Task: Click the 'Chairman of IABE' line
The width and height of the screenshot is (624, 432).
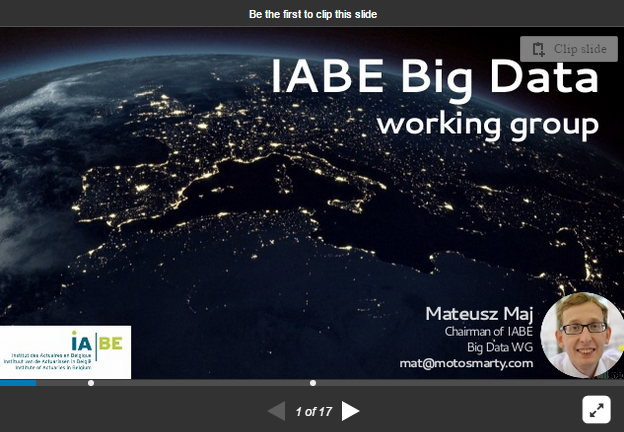Action: tap(489, 331)
